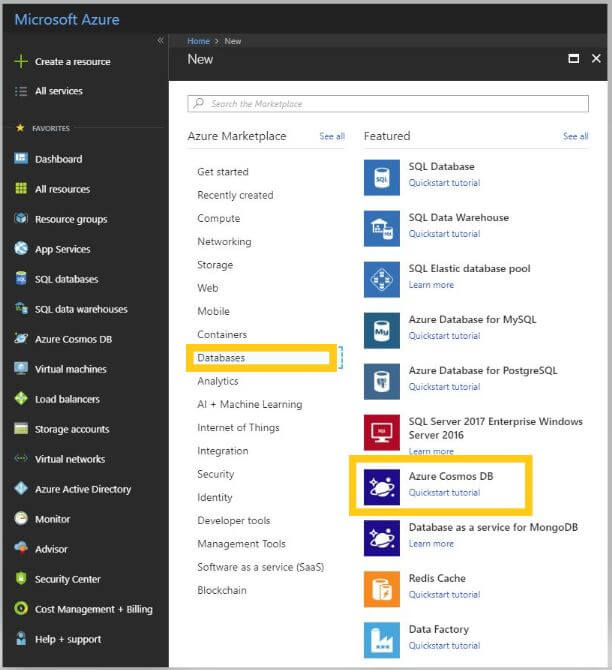
Task: Maximize the New blade
Action: click(x=574, y=59)
